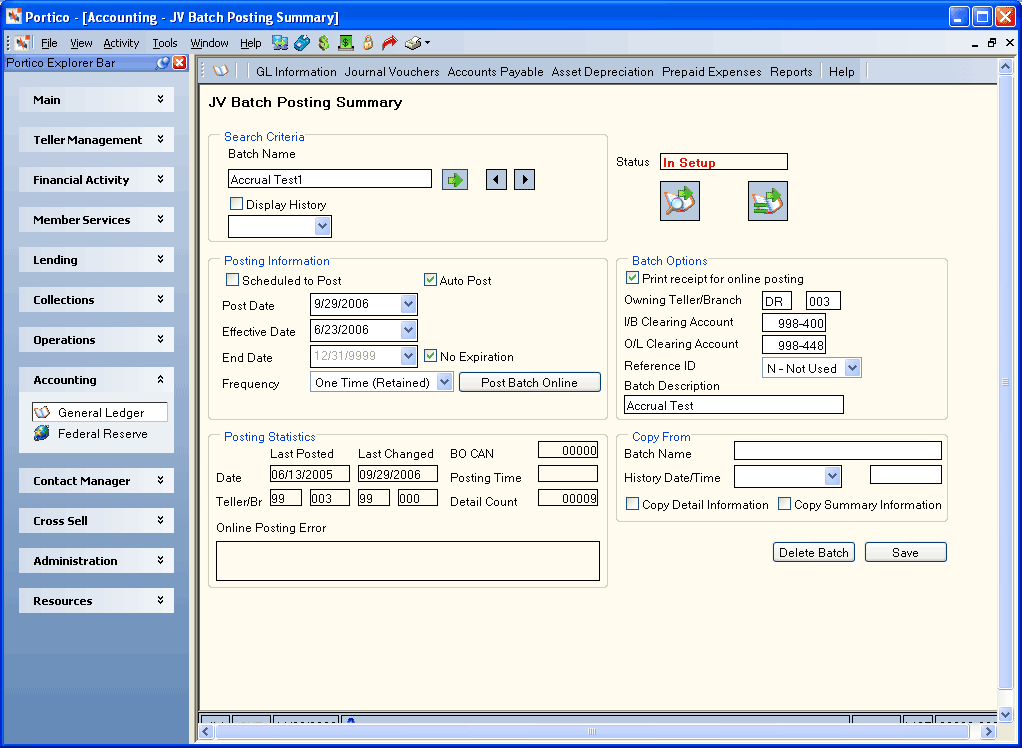Click the padlock toolbar icon
Viewport: 1022px width, 748px height.
pos(368,43)
